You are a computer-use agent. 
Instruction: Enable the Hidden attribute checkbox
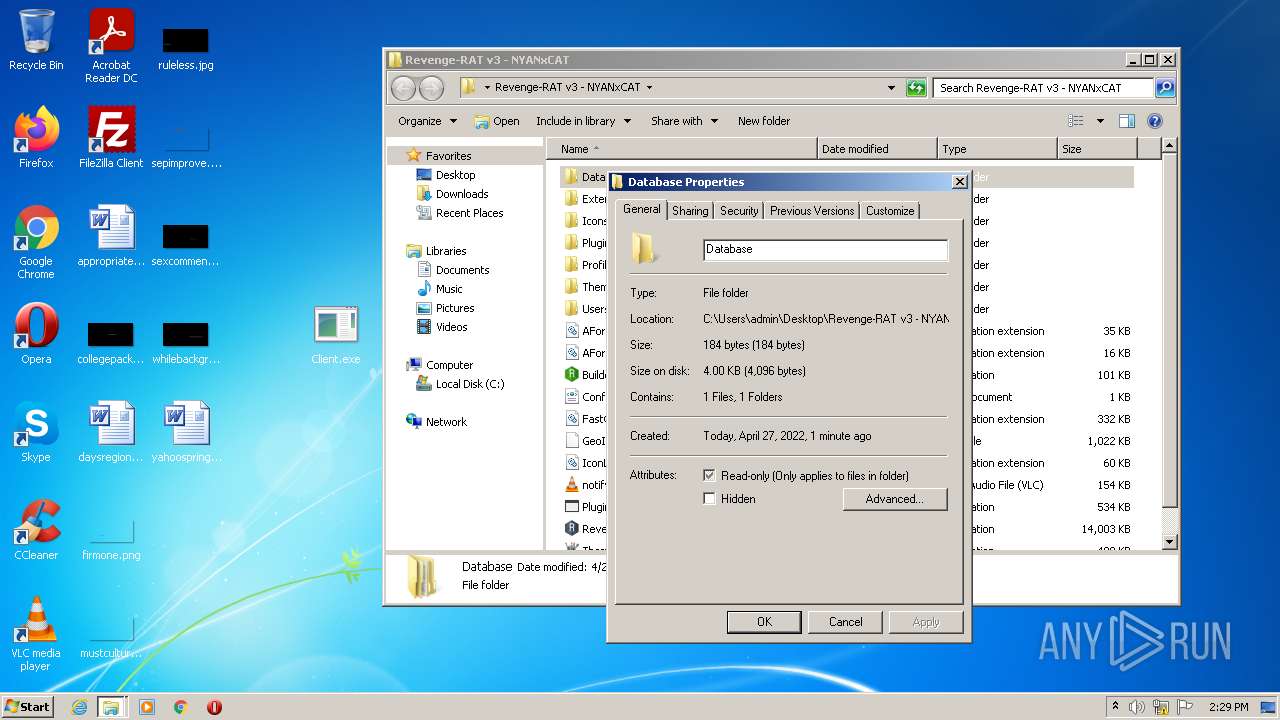click(710, 499)
